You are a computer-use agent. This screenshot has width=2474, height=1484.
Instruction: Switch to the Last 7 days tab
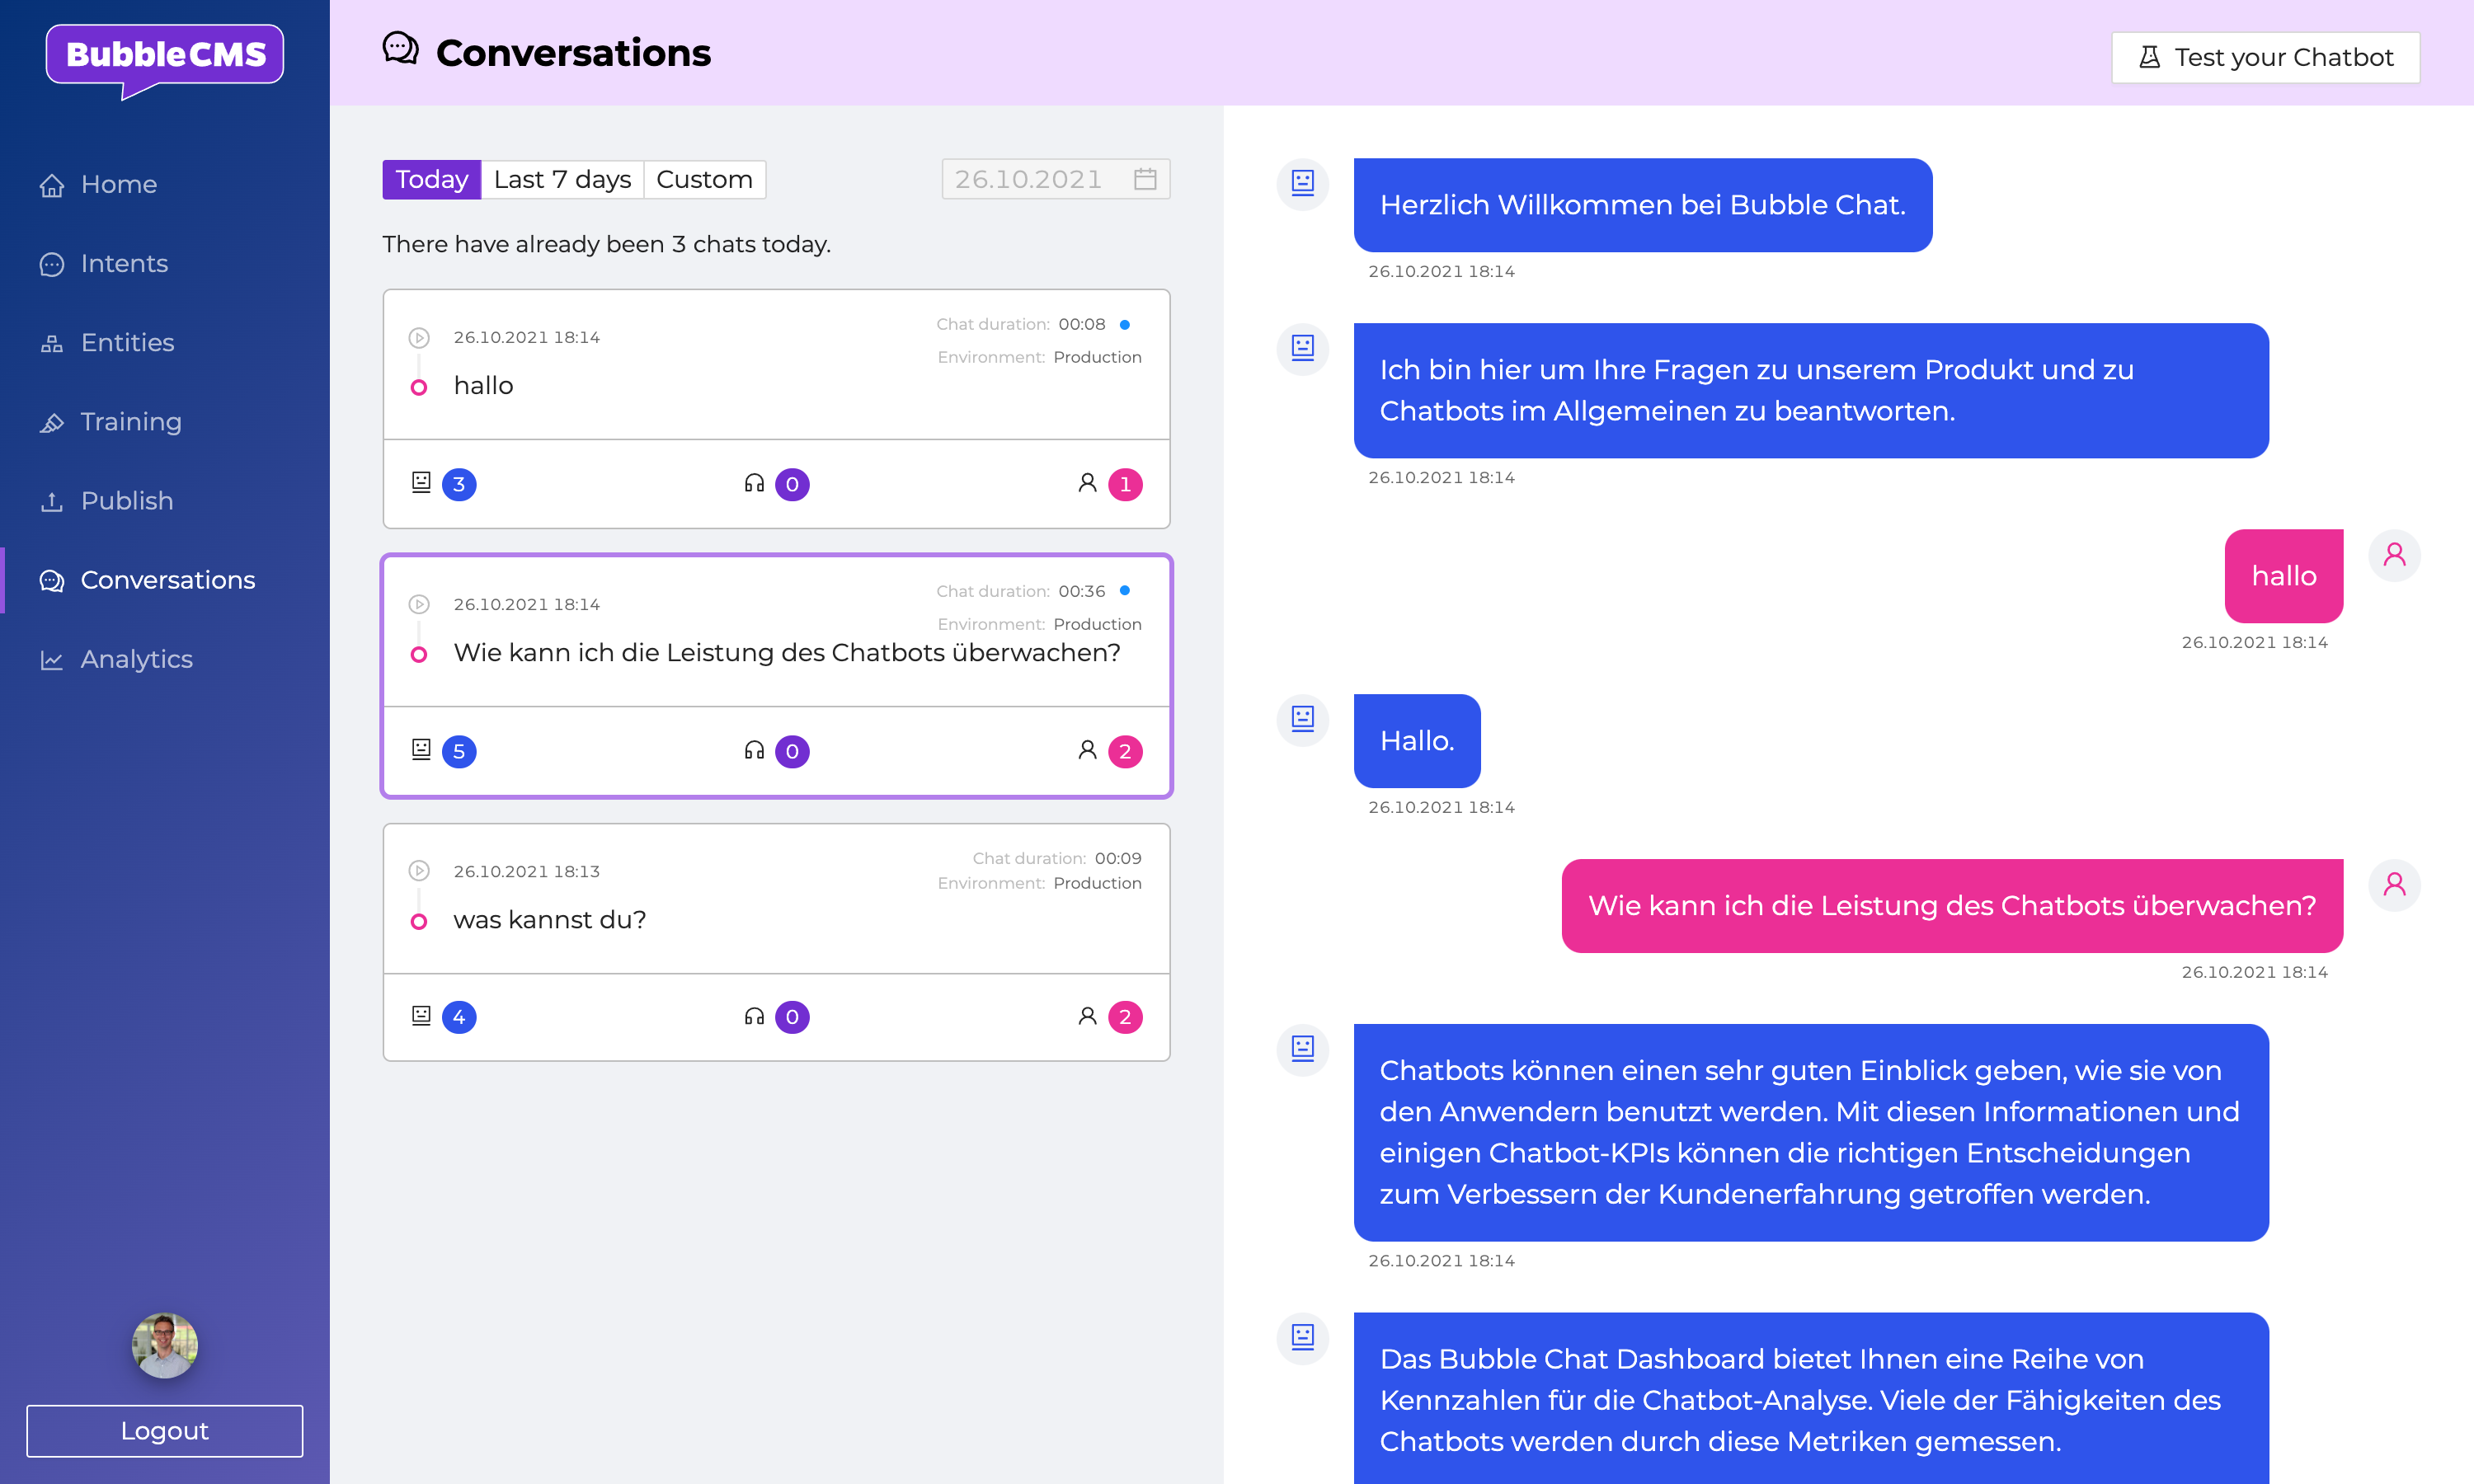[x=562, y=179]
